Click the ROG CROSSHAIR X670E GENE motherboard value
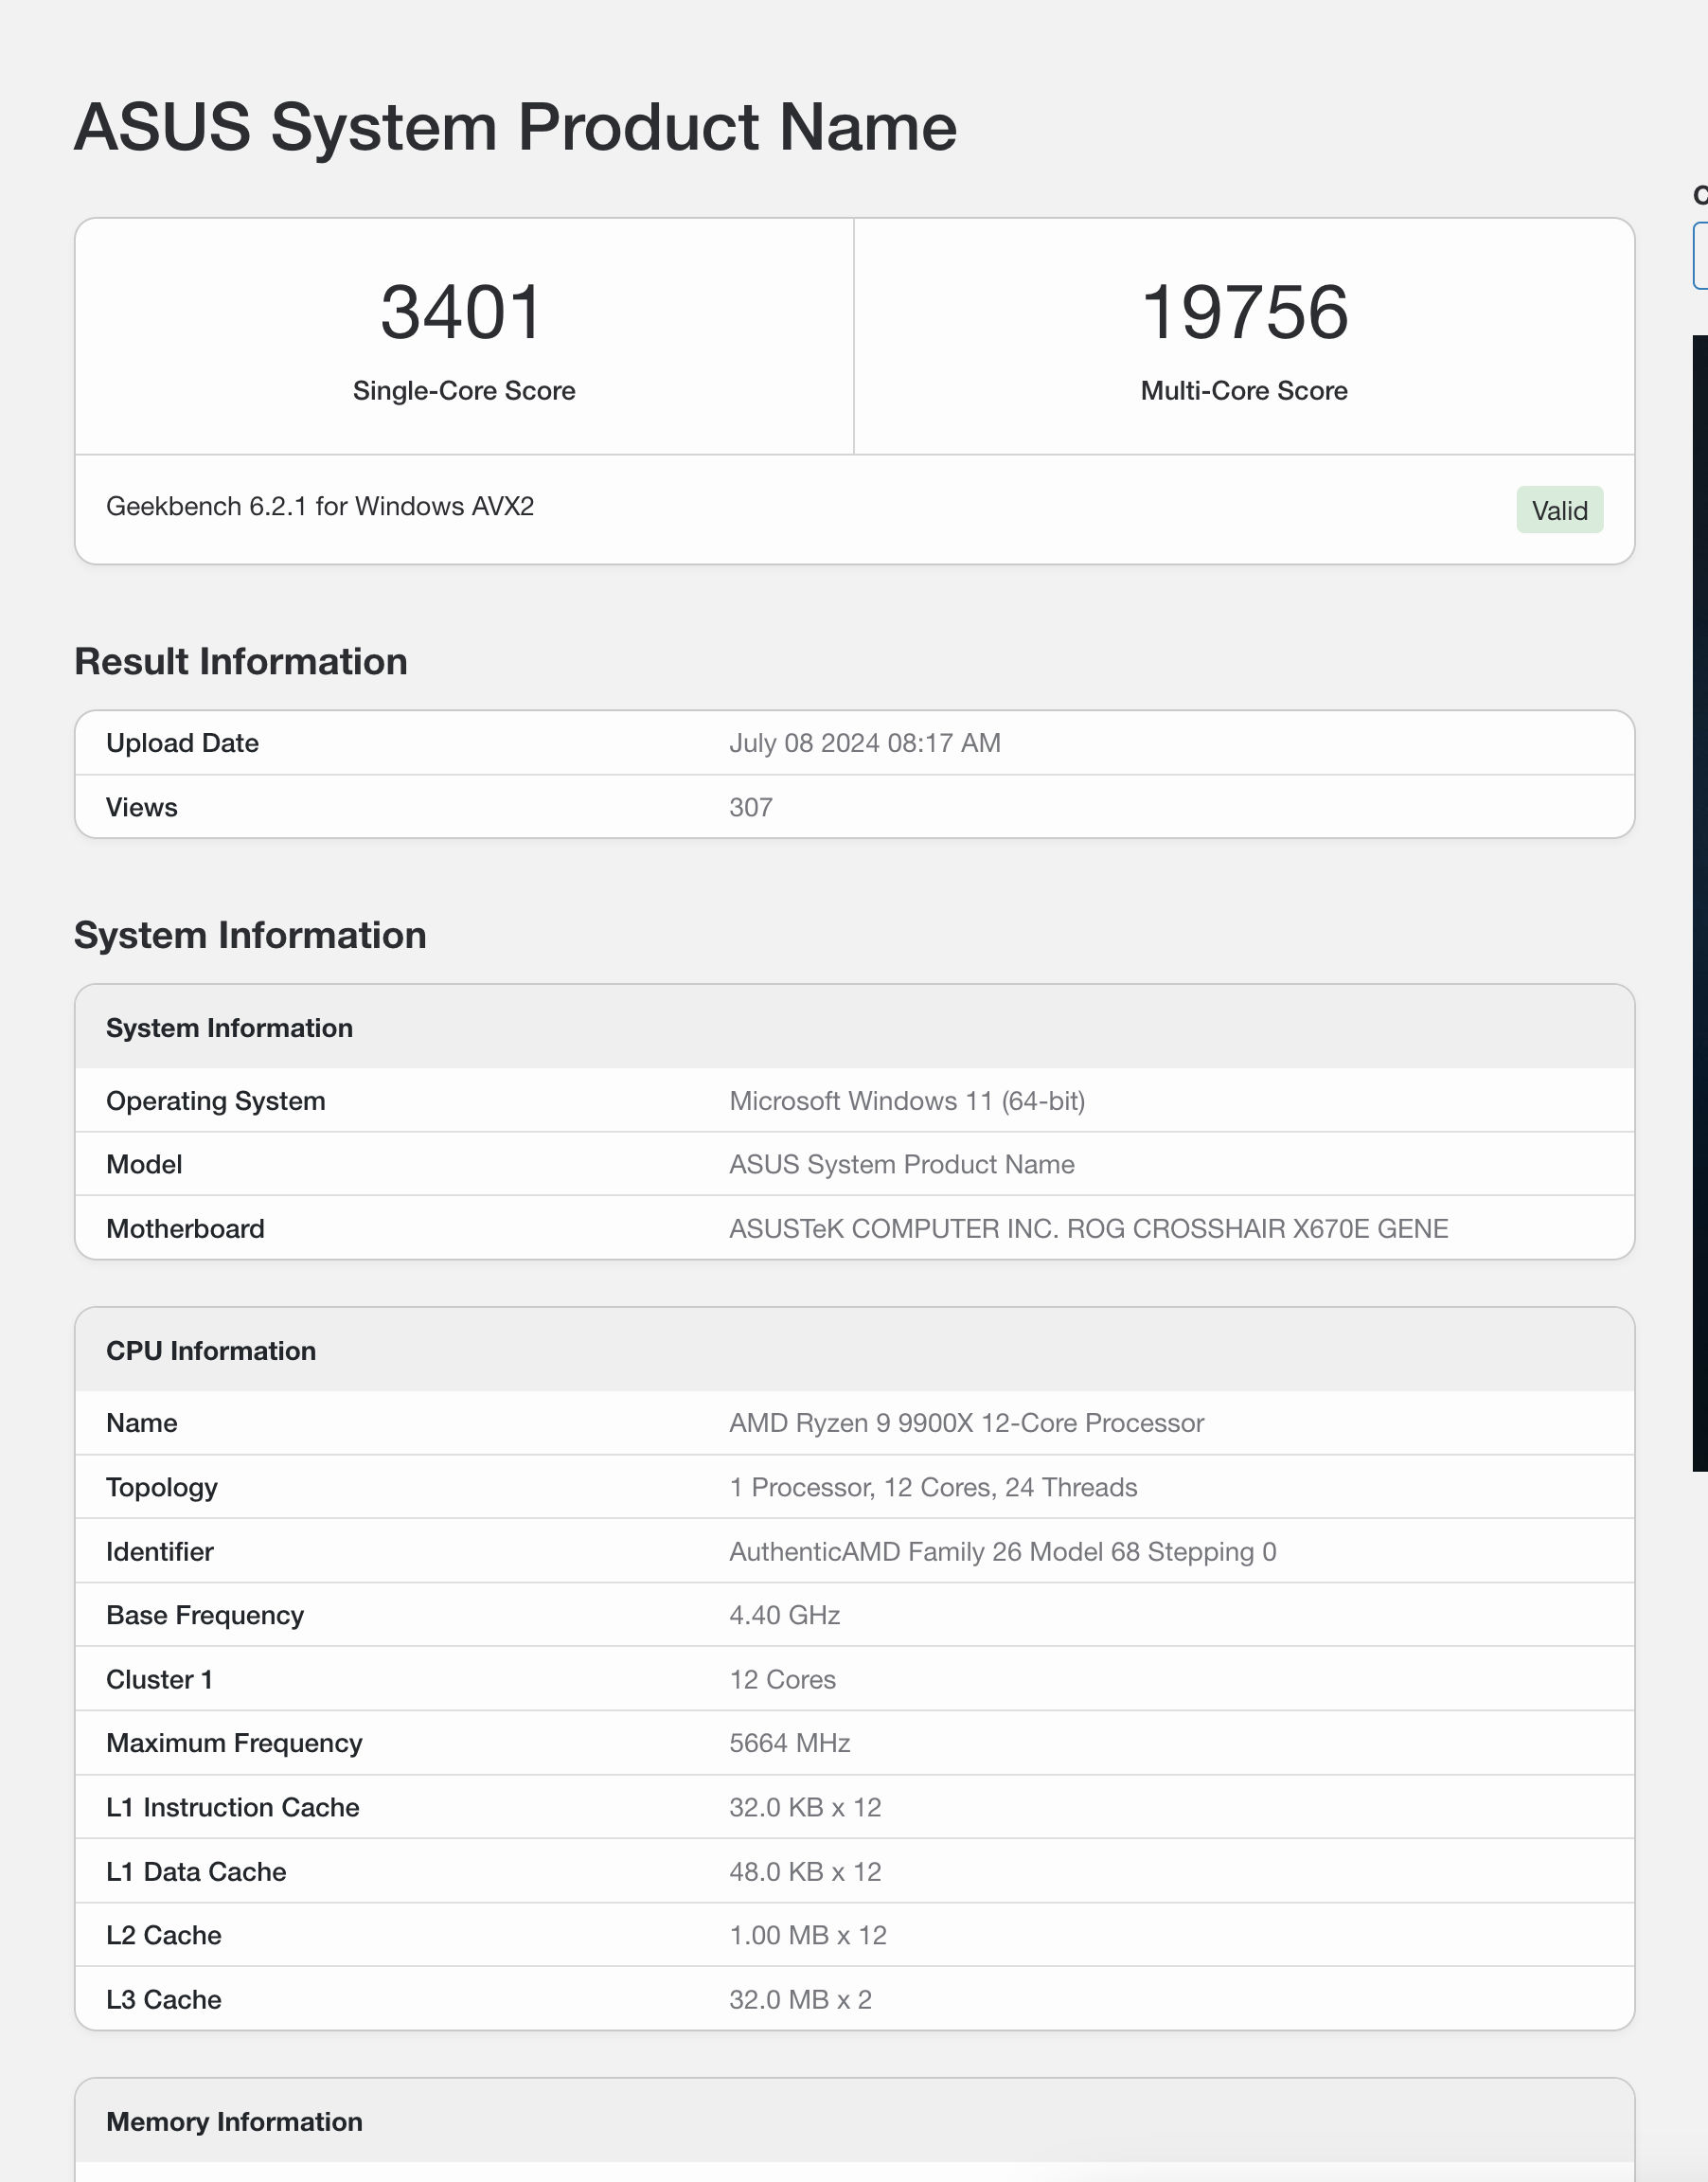The image size is (1708, 2182). click(x=1088, y=1228)
